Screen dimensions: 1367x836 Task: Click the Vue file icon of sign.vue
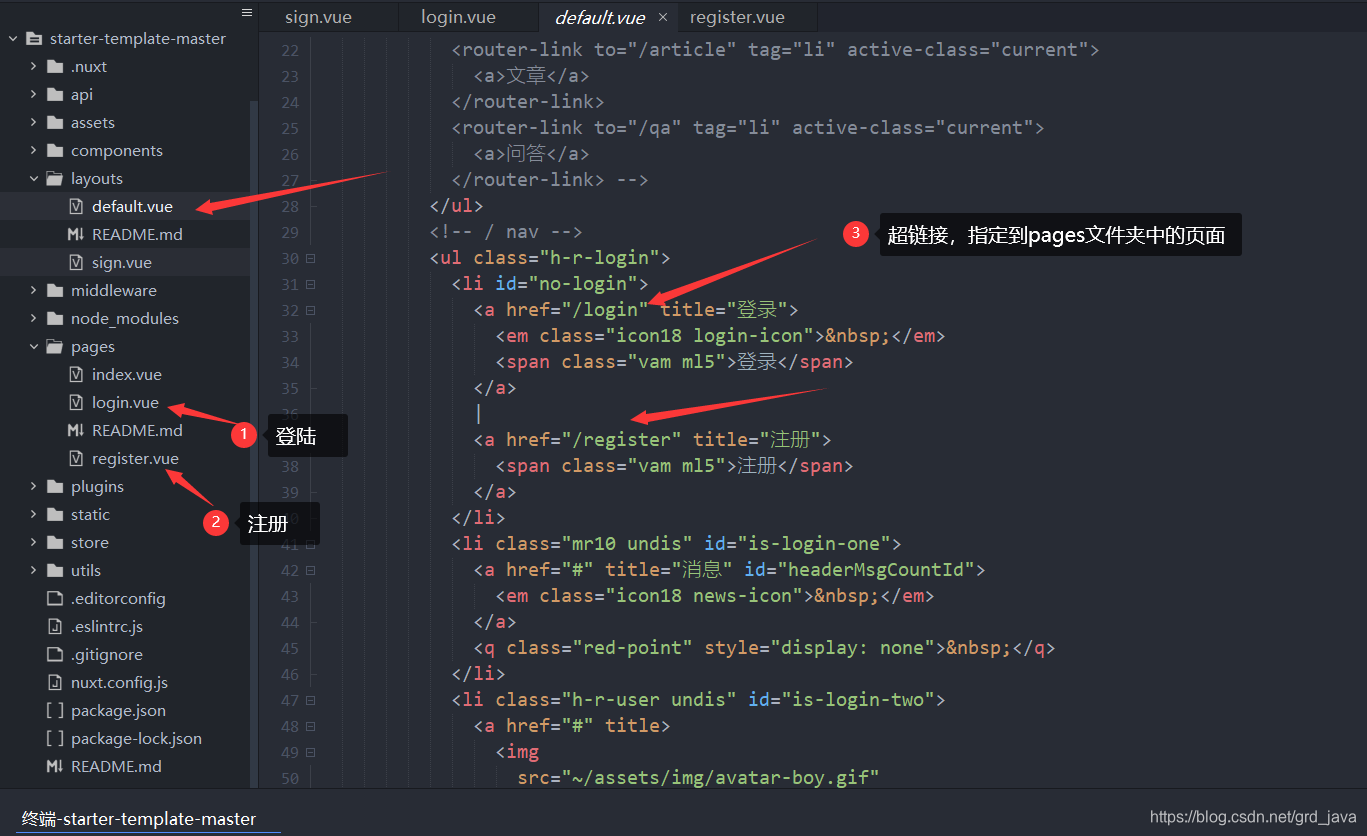pyautogui.click(x=76, y=263)
